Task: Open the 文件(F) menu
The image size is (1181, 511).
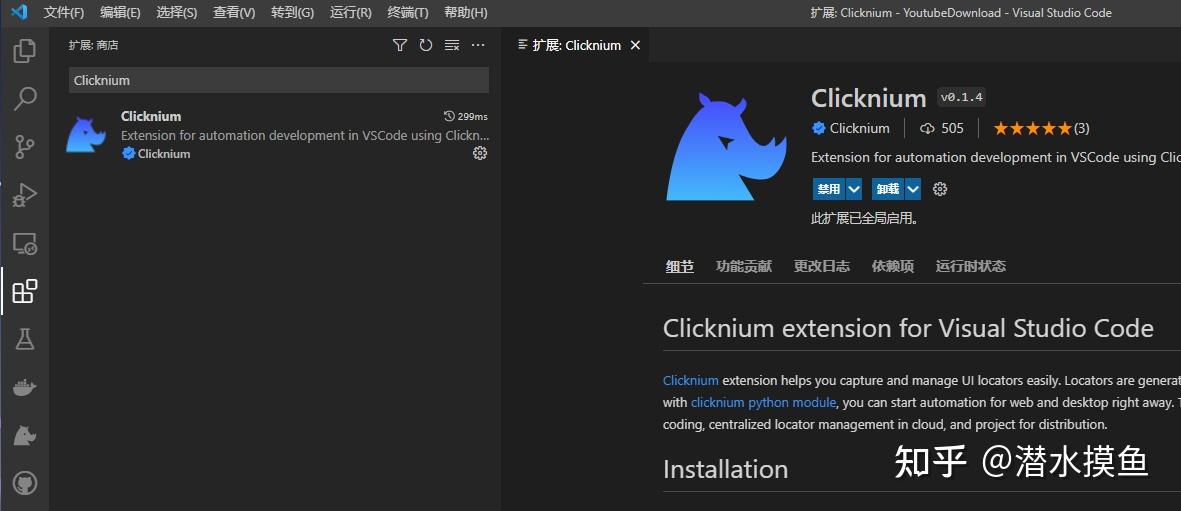Action: (x=63, y=12)
